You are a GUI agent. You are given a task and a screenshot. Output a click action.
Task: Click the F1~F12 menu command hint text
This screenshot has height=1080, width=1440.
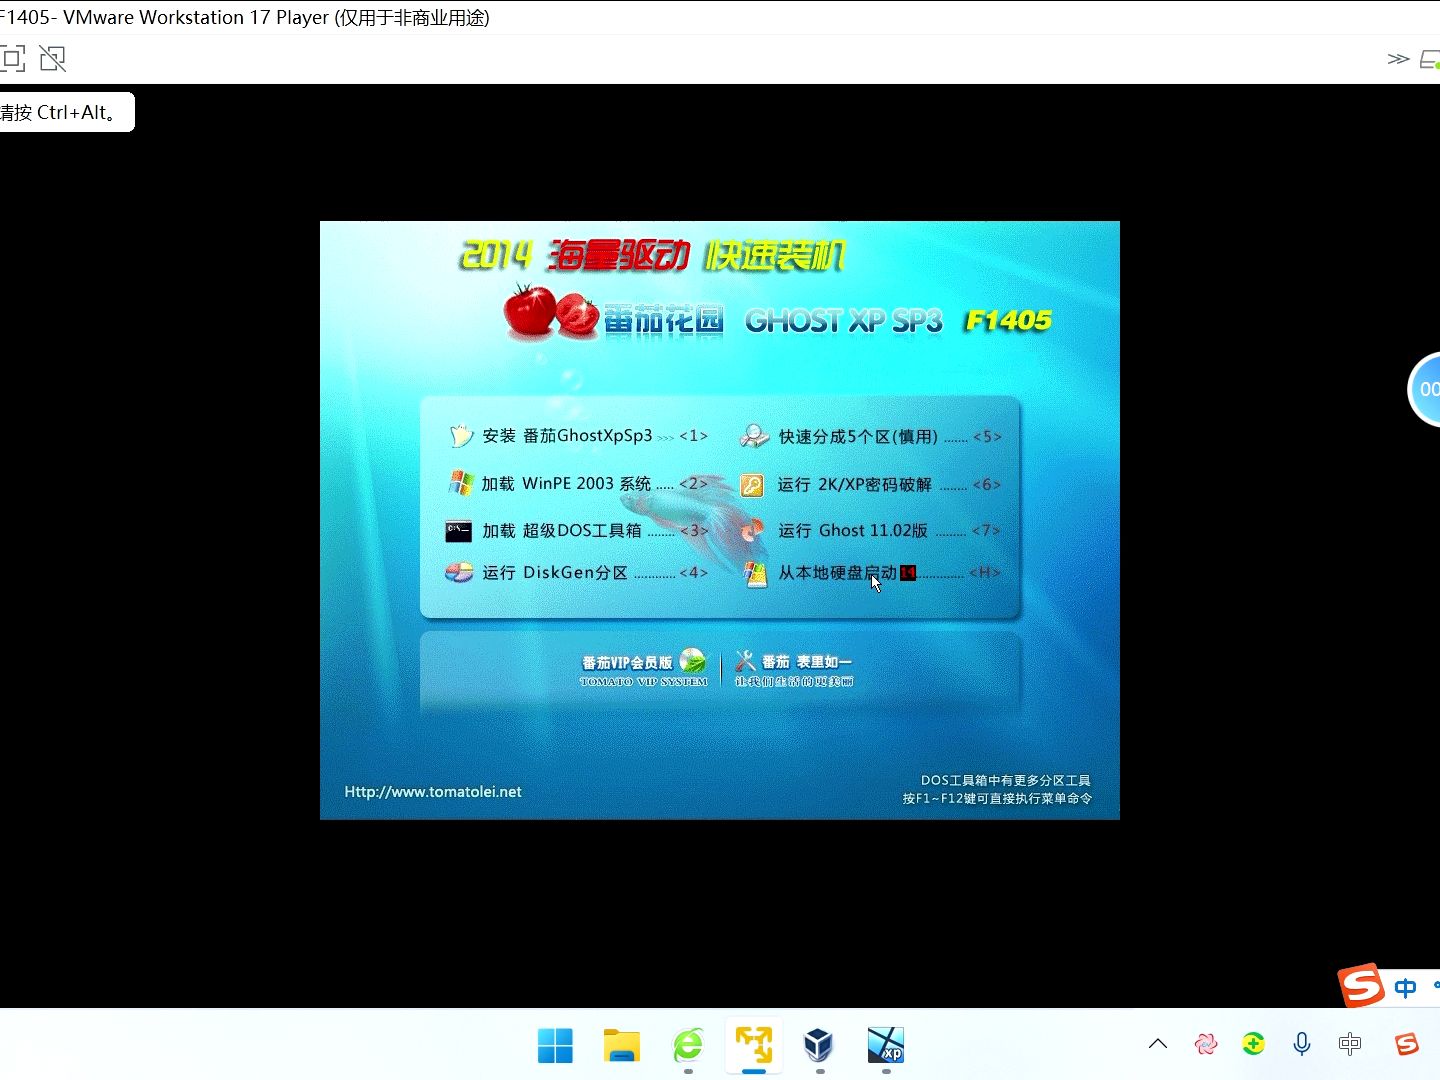[x=997, y=798]
